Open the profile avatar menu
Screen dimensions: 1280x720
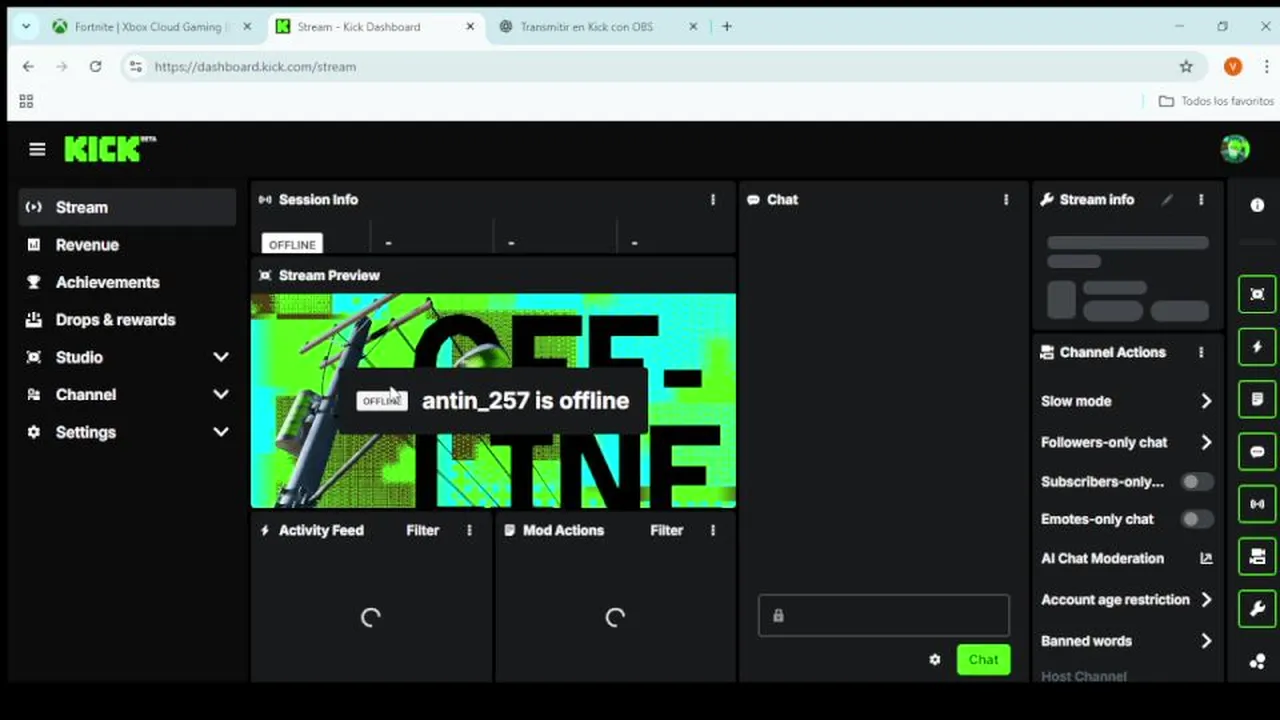[1235, 149]
